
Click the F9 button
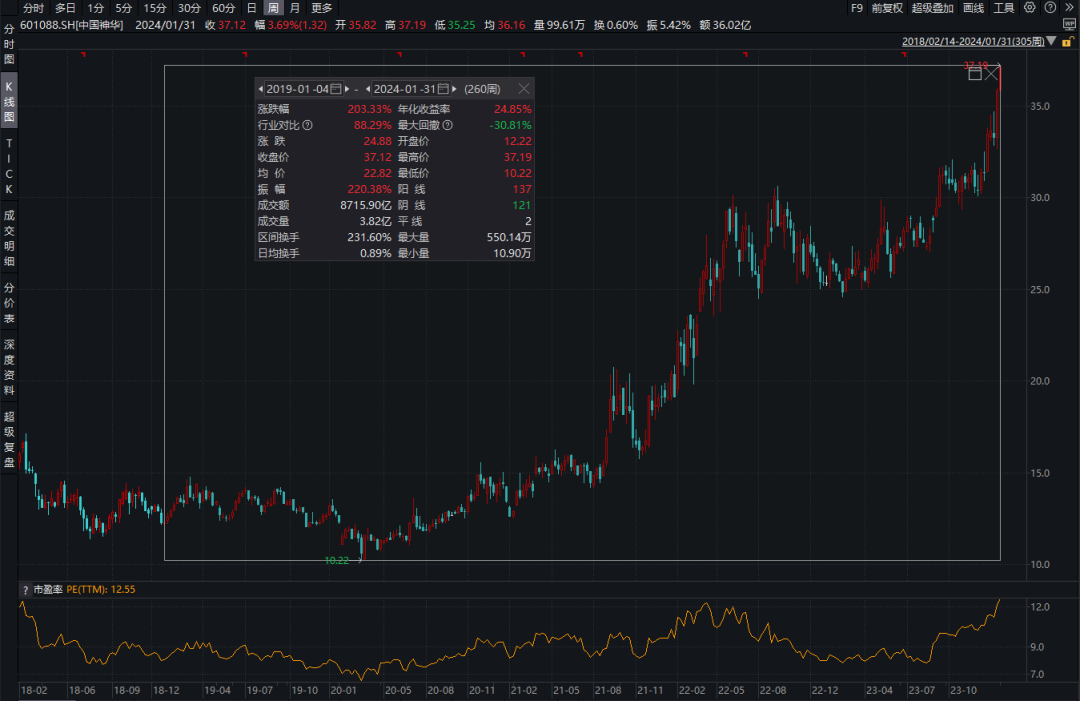point(857,8)
